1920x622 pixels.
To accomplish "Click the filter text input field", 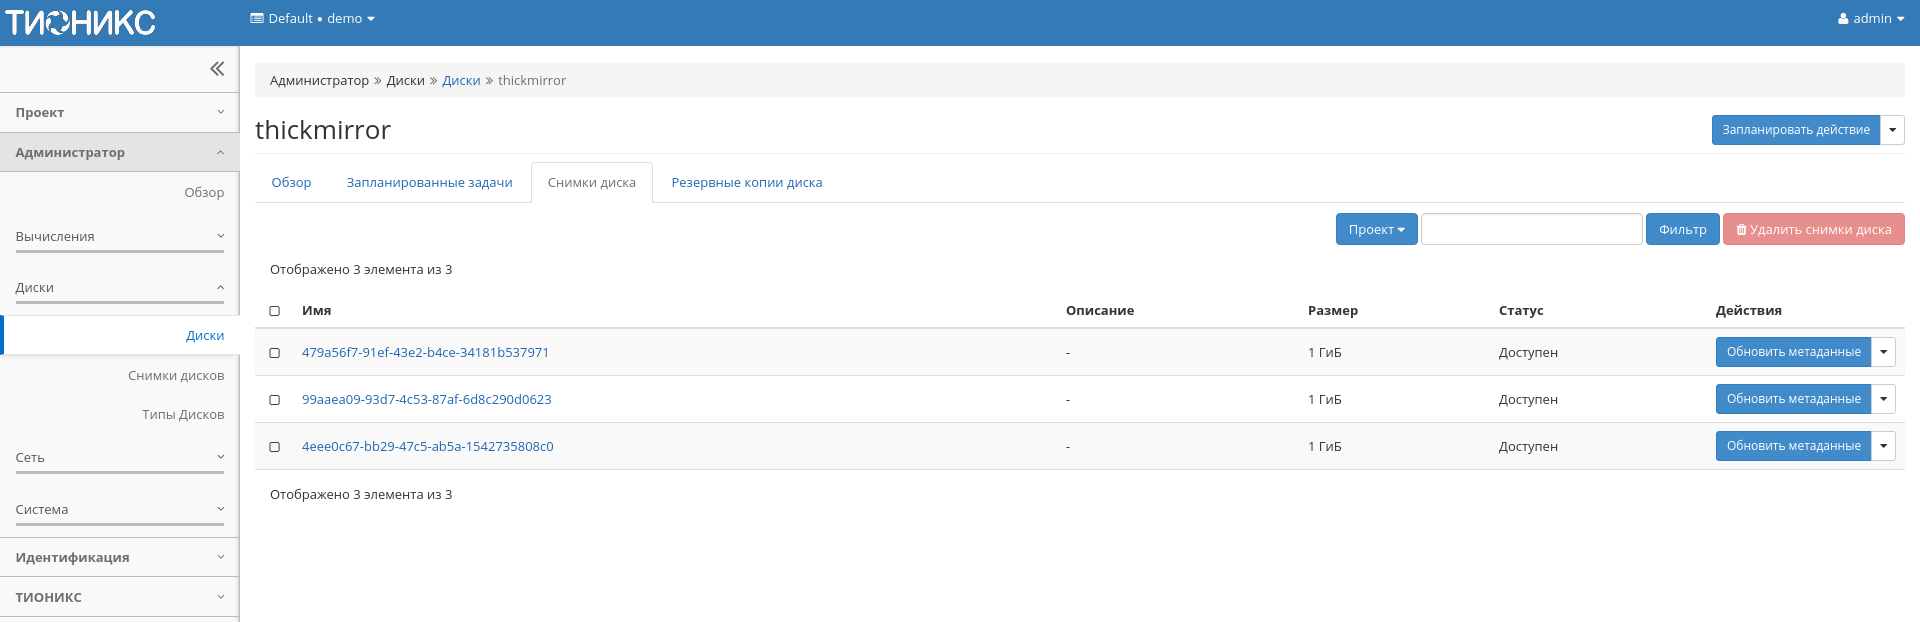I will tap(1531, 229).
